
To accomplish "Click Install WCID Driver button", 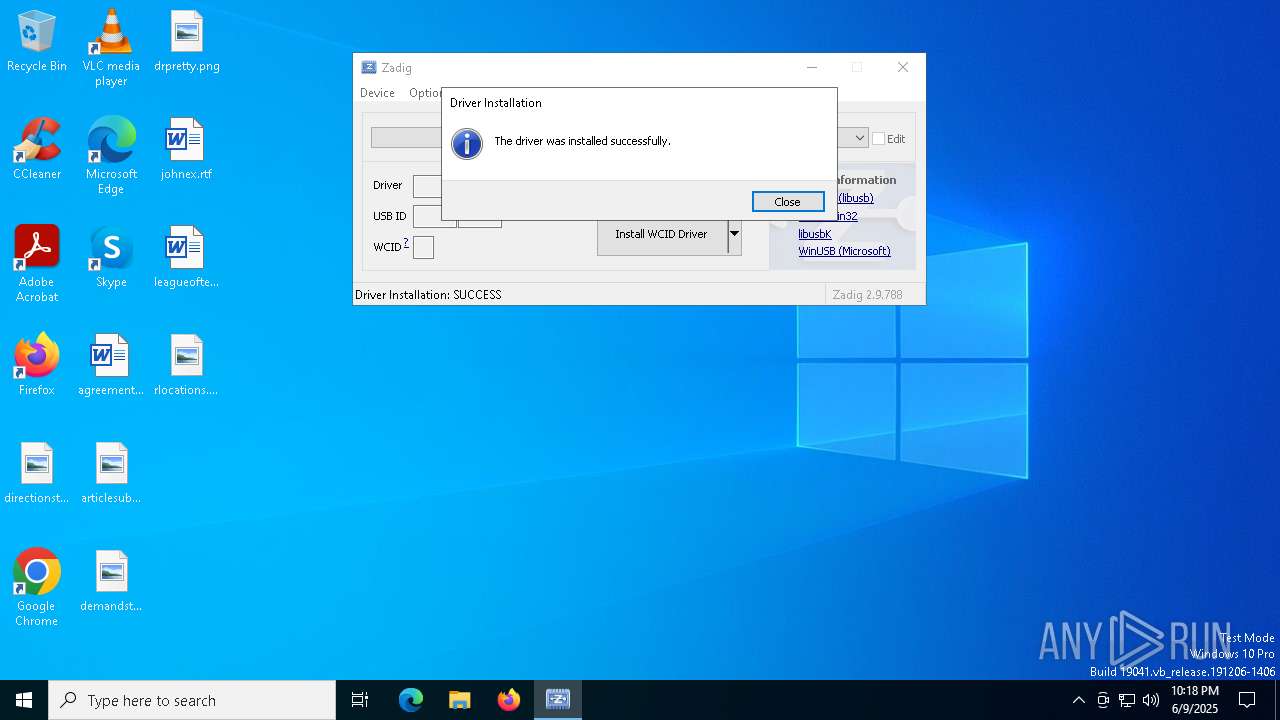I will 662,234.
